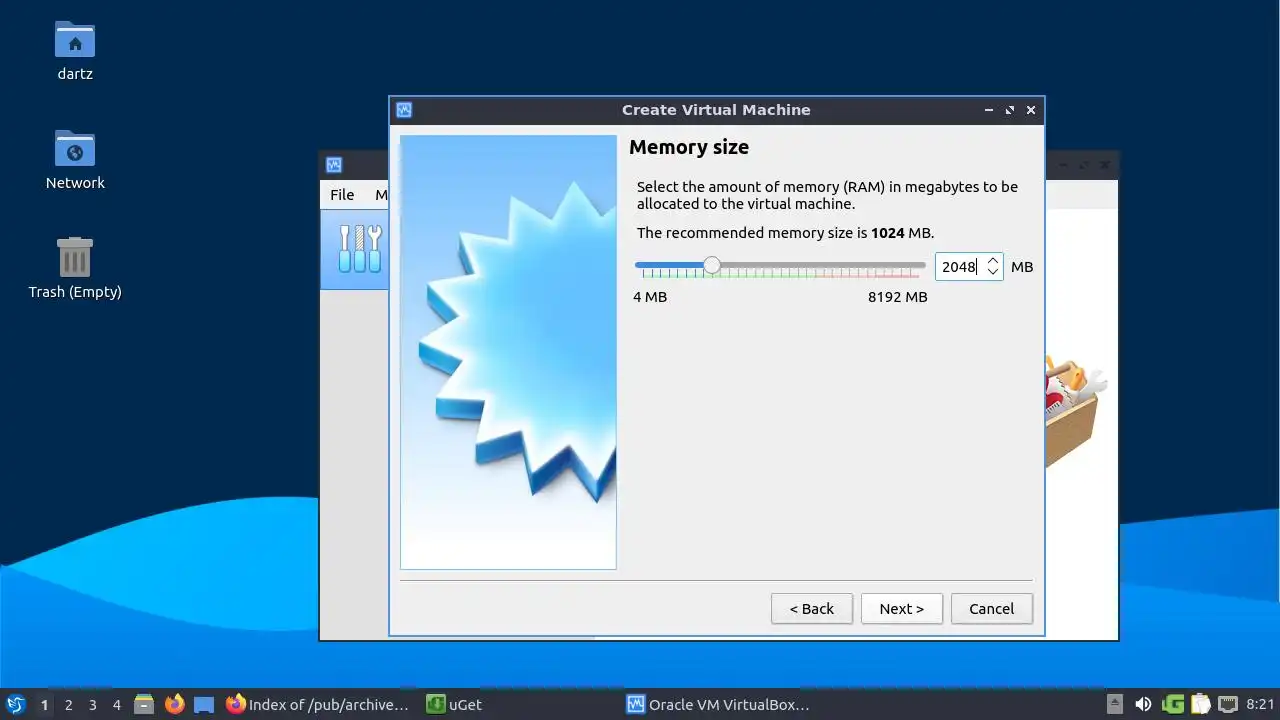
Task: Close the Create Virtual Machine dialog
Action: pyautogui.click(x=1031, y=110)
